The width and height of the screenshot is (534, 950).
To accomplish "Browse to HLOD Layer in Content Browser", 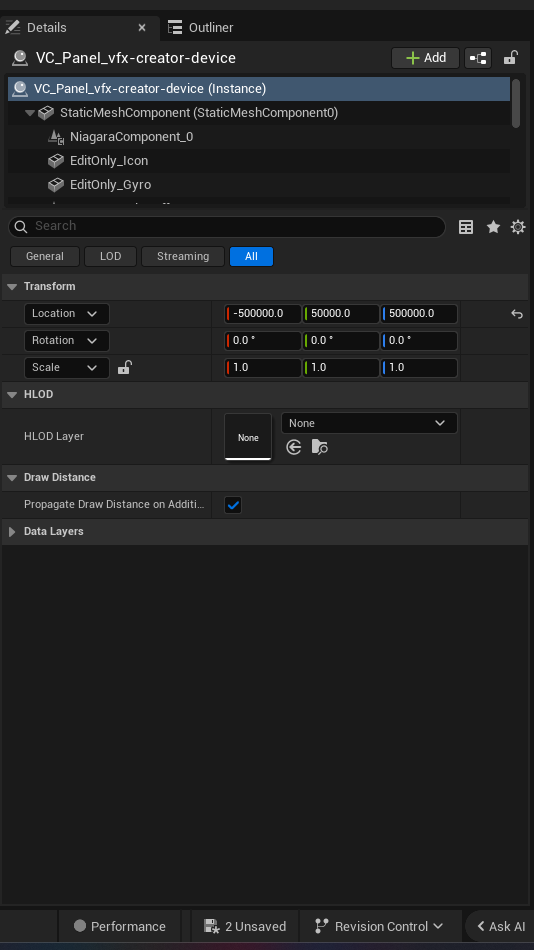I will point(319,448).
